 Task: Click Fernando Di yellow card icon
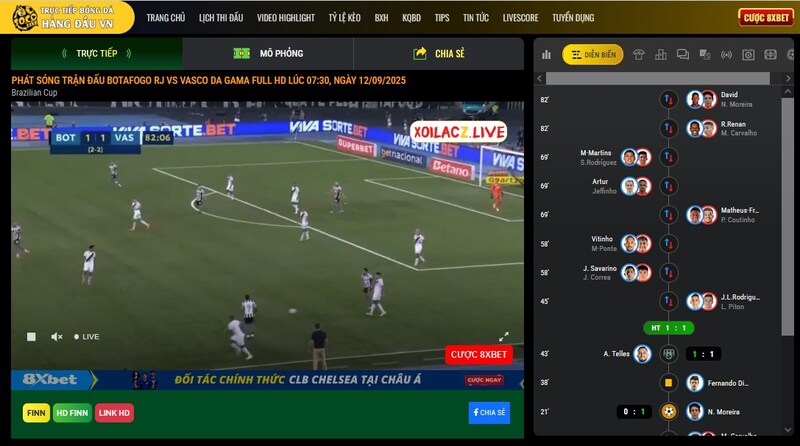click(668, 382)
